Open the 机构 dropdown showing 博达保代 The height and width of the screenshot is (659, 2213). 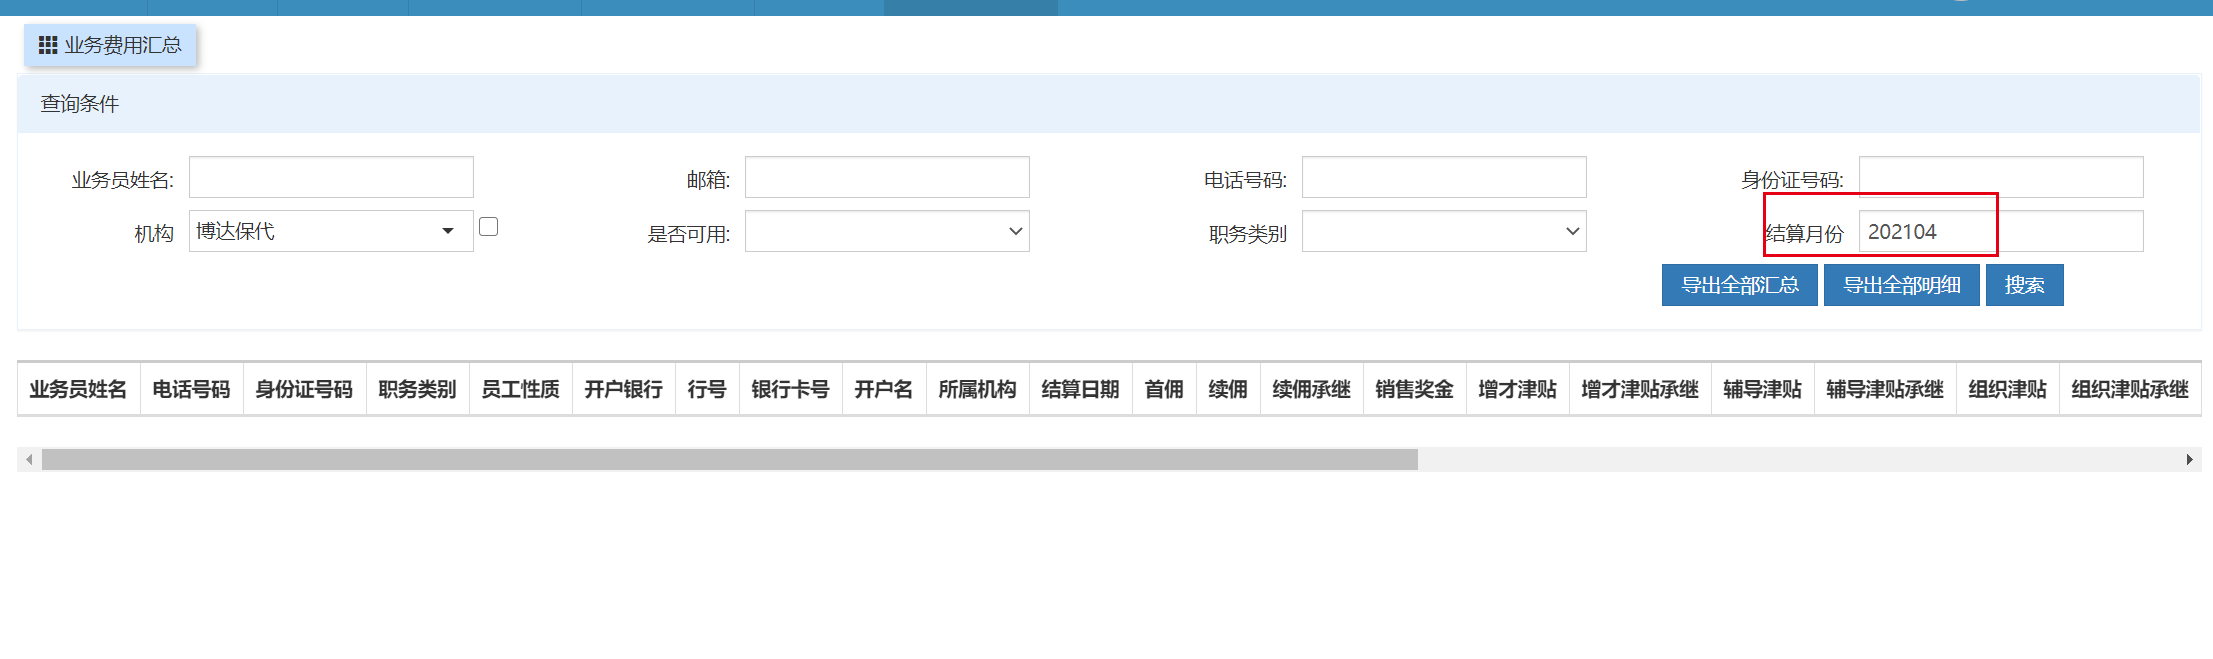point(331,231)
